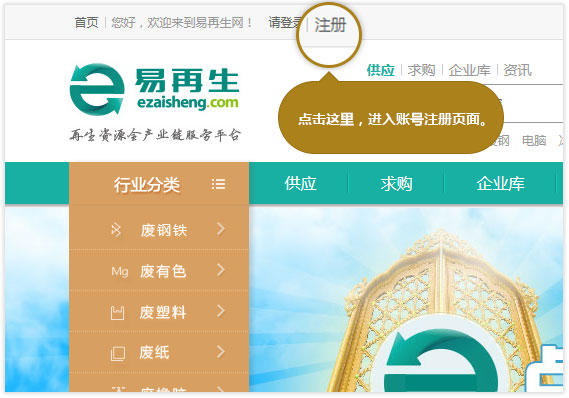Click the 电脑 hot keyword link
The width and height of the screenshot is (569, 398).
[x=534, y=140]
